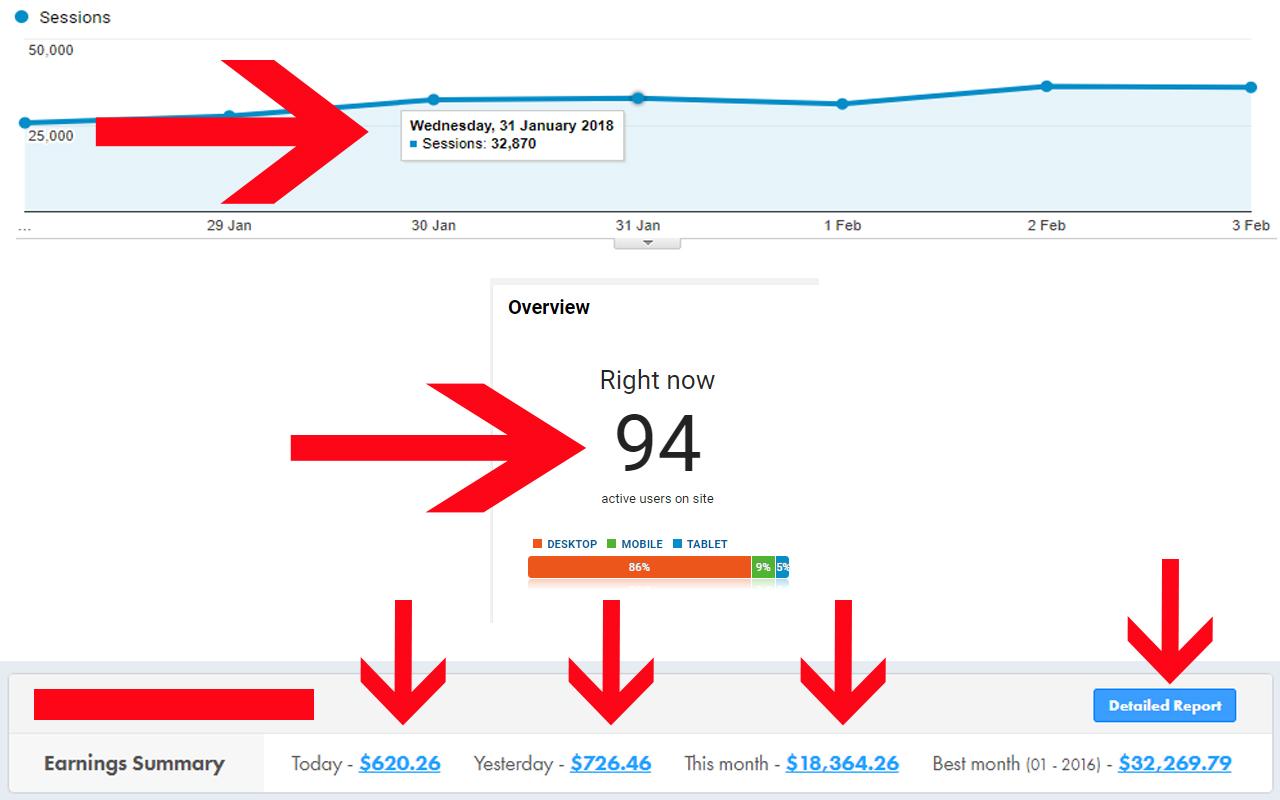Open Best month earnings of $32,269.79

pos(1175,763)
